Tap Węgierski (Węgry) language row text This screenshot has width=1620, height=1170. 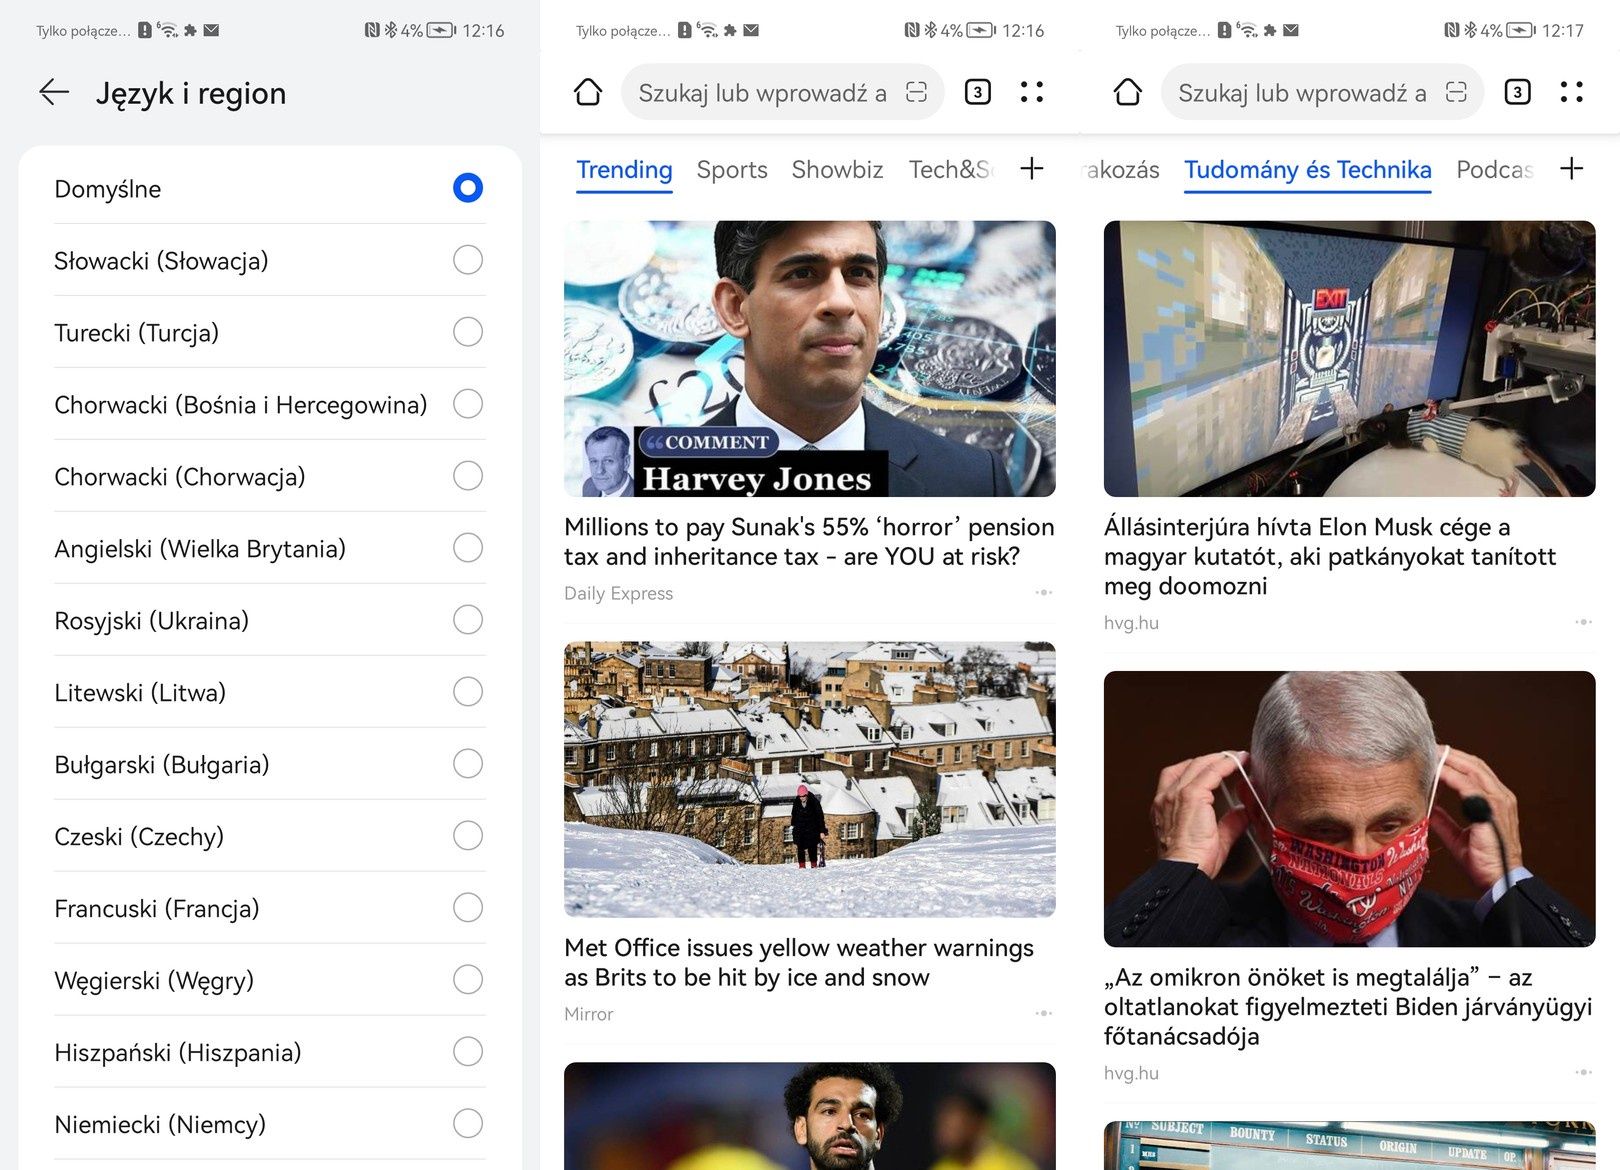(154, 980)
